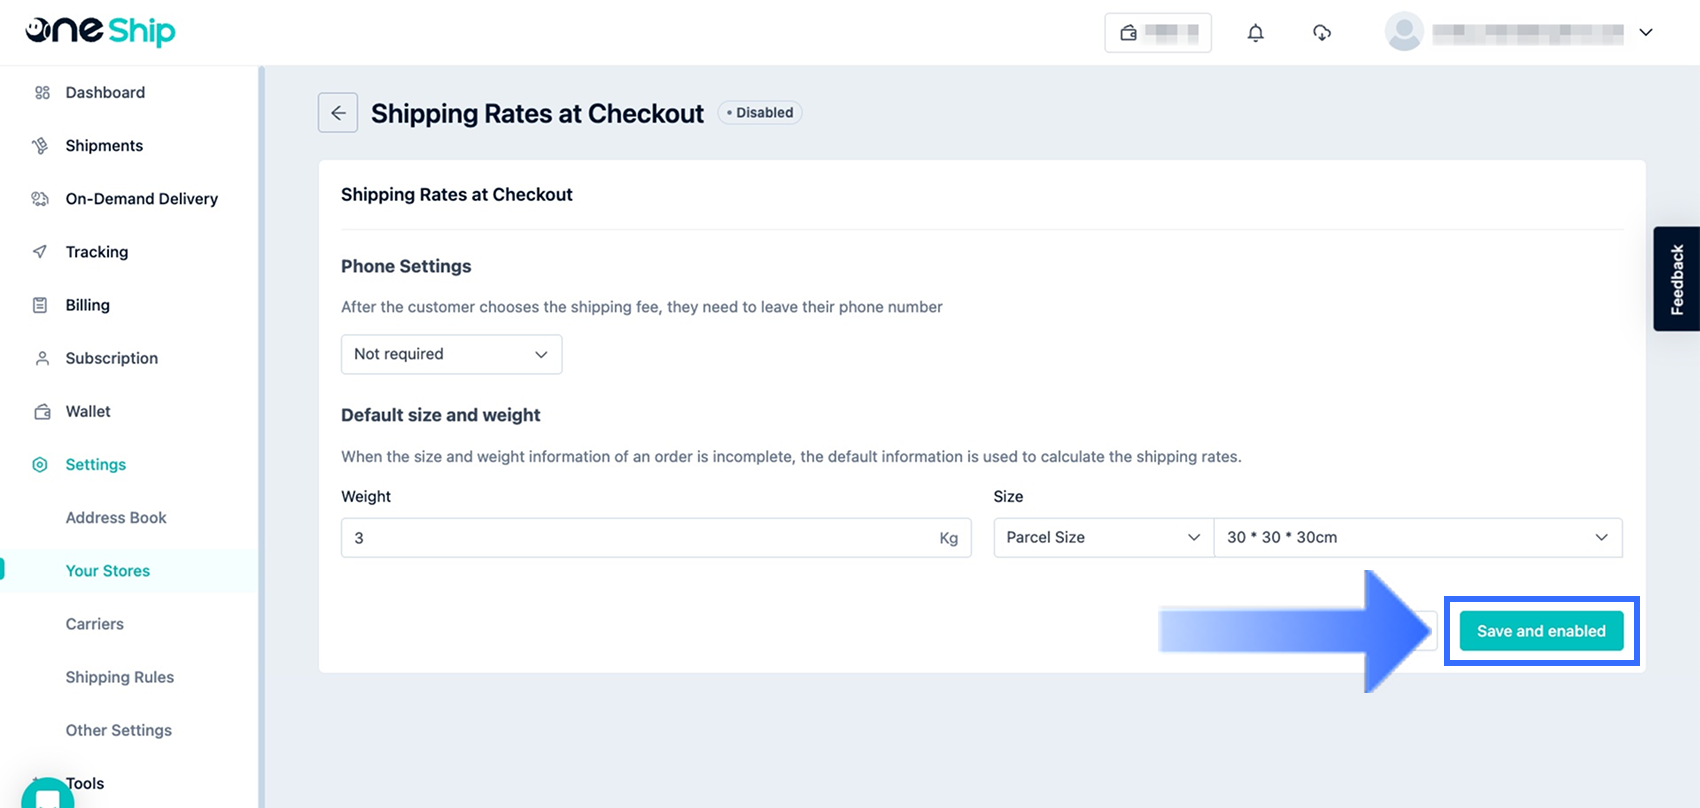Click the Settings gear icon in sidebar

click(x=40, y=465)
